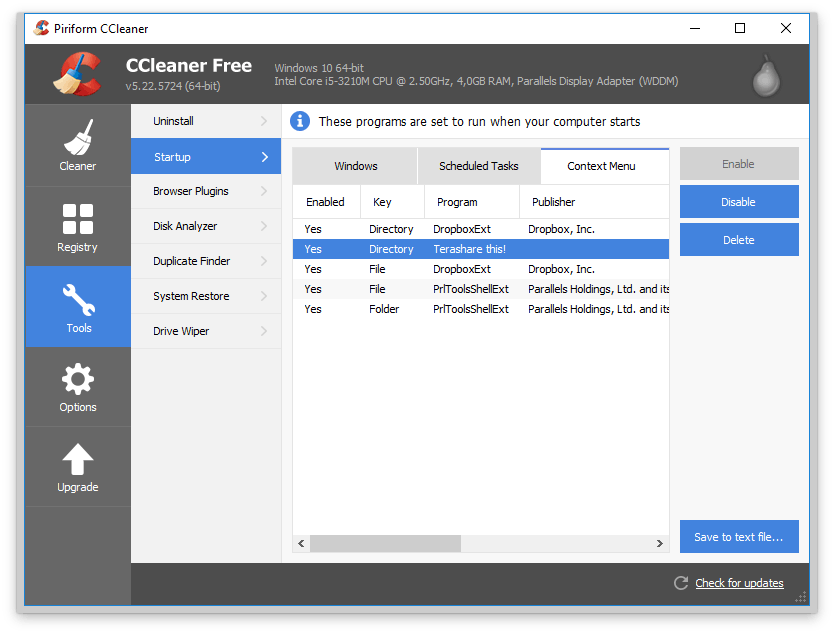834x634 pixels.
Task: Sort by the Program column header
Action: [472, 202]
